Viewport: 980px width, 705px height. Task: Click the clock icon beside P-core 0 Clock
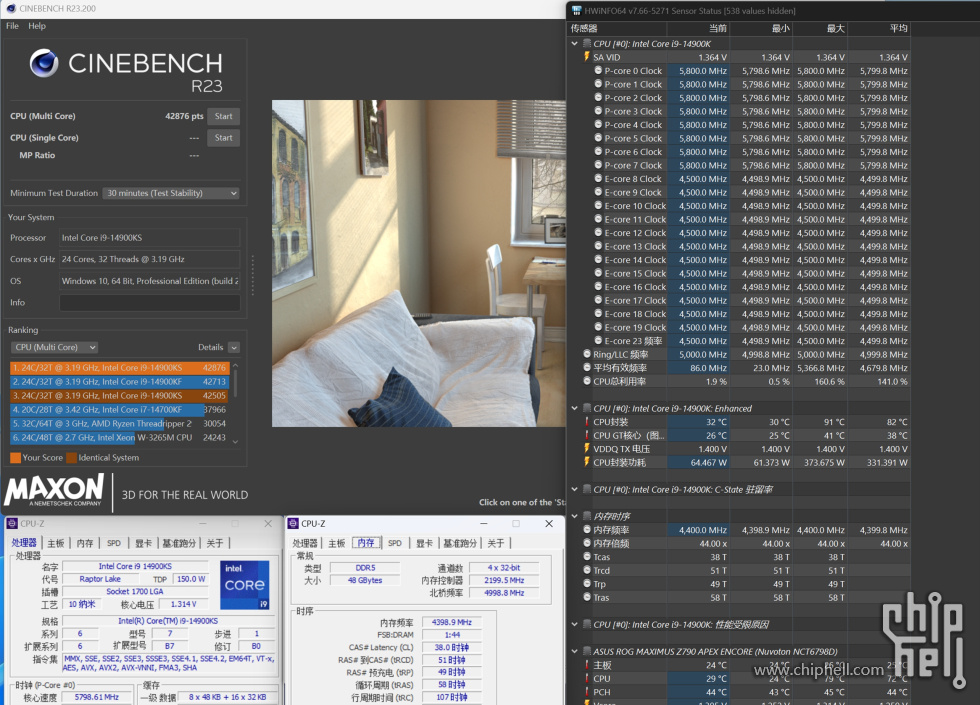598,71
